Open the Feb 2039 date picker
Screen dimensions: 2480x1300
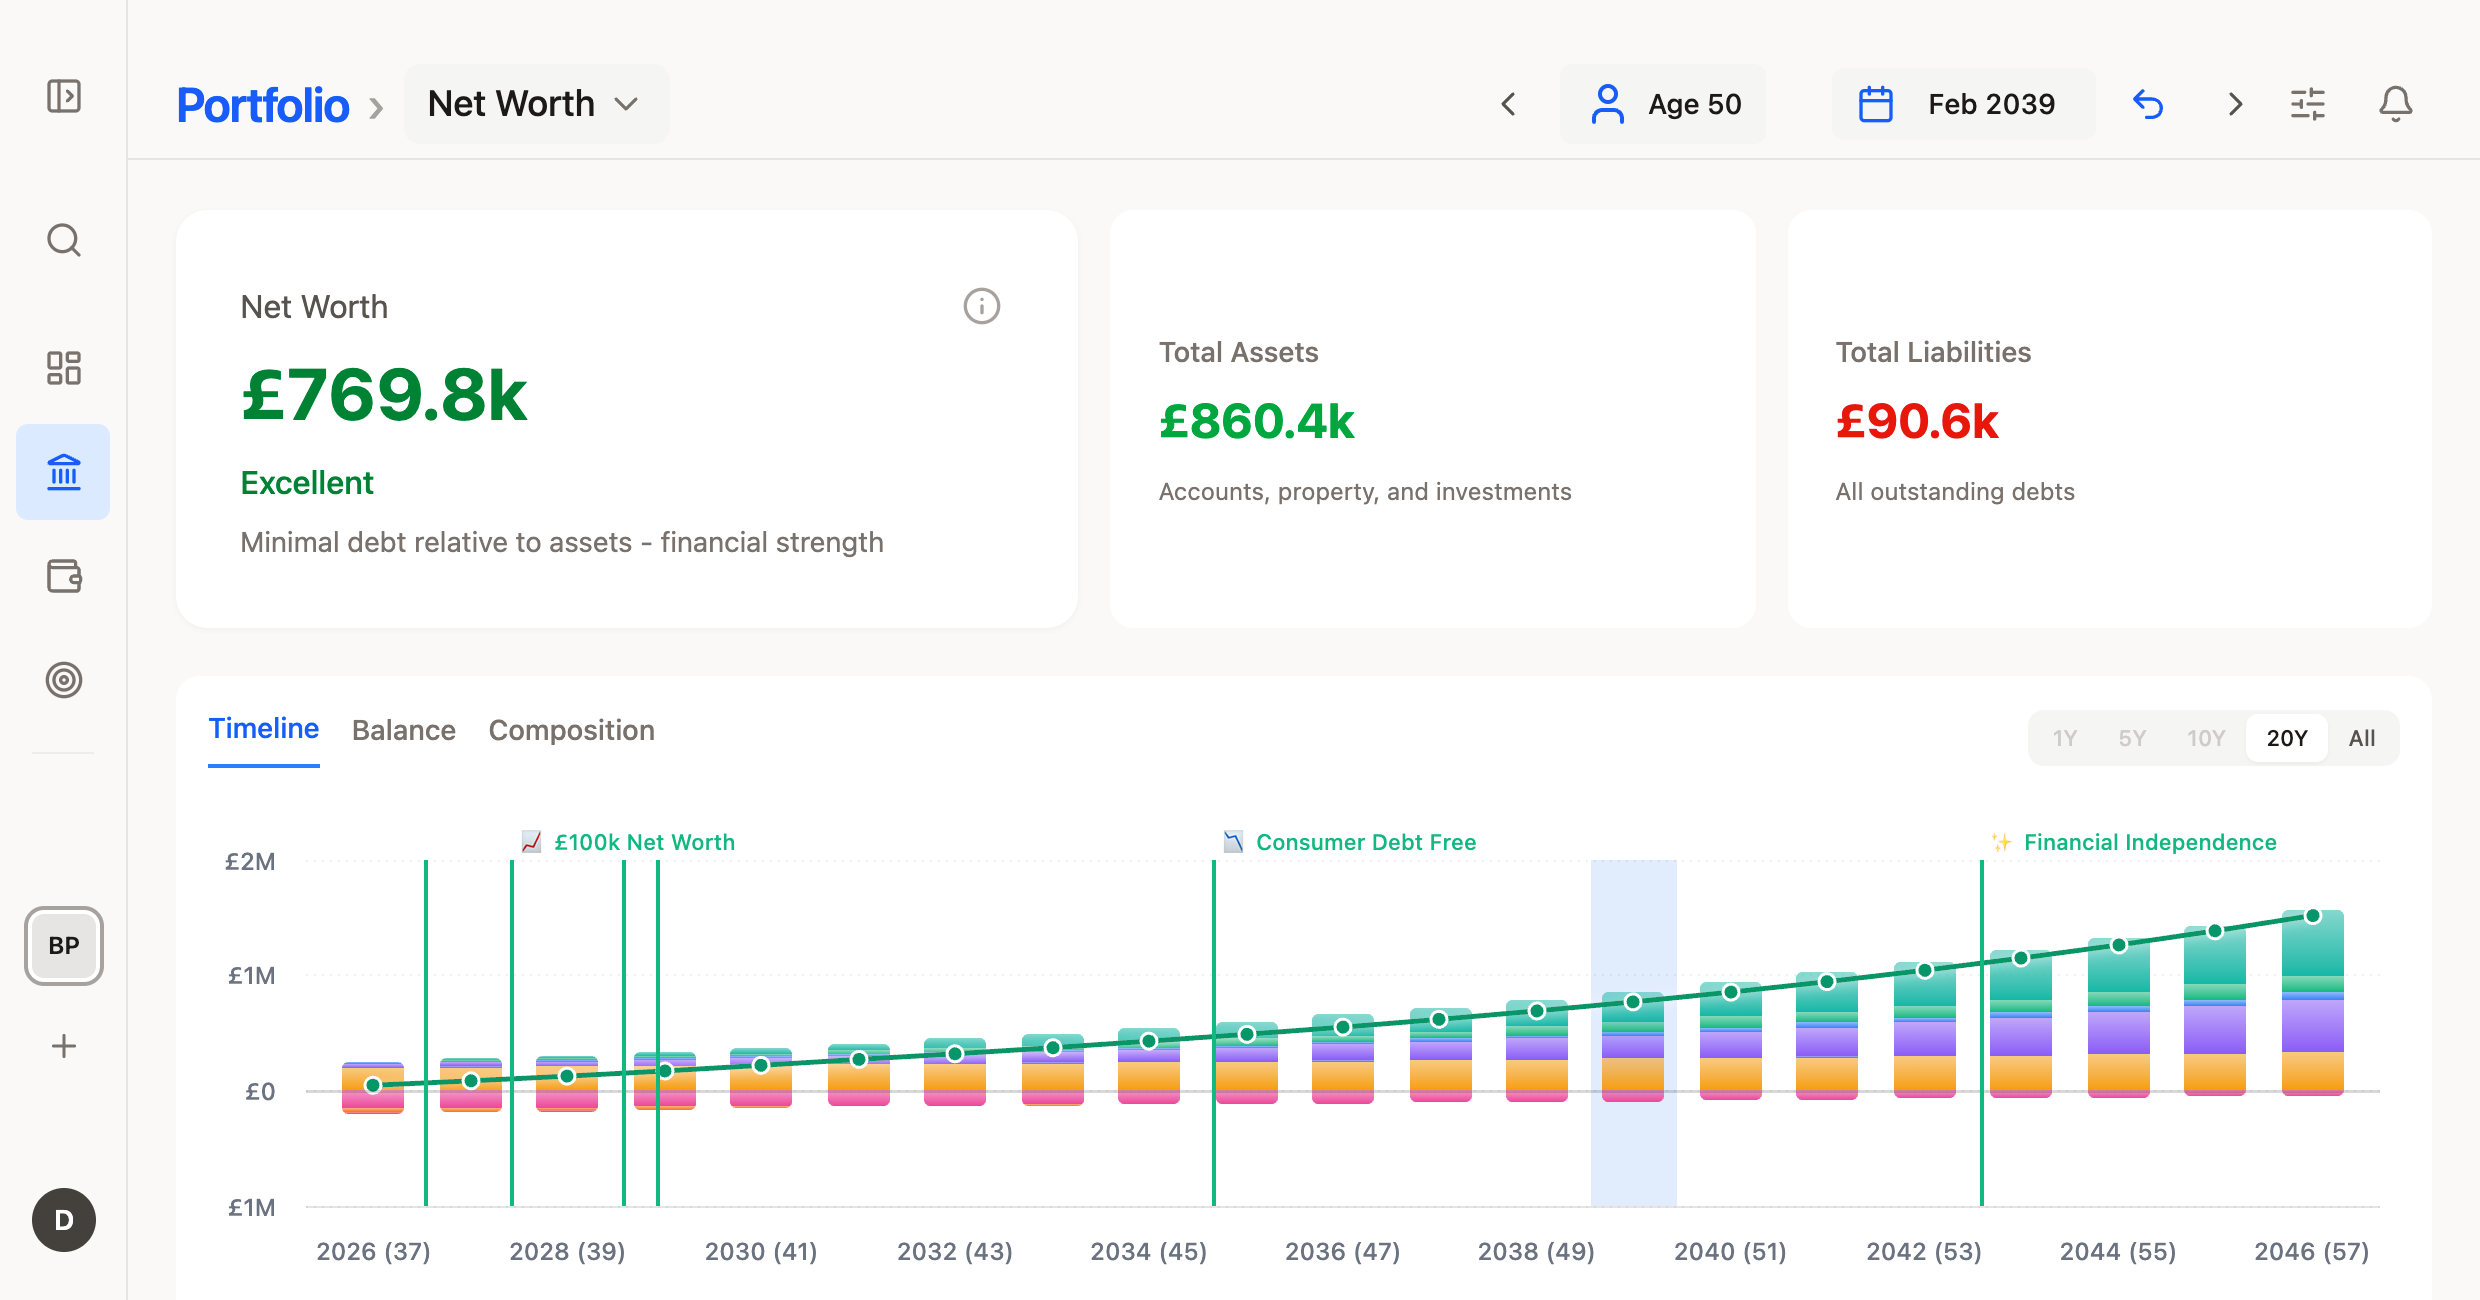[1962, 103]
